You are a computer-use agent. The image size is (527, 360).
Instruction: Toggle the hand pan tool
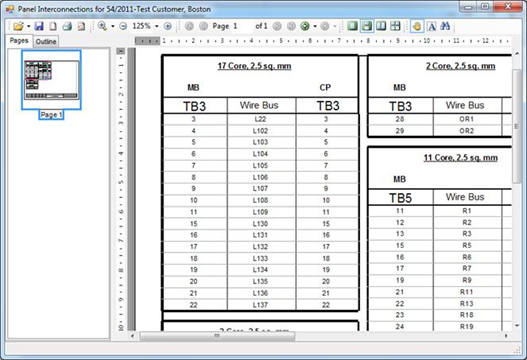click(x=417, y=26)
